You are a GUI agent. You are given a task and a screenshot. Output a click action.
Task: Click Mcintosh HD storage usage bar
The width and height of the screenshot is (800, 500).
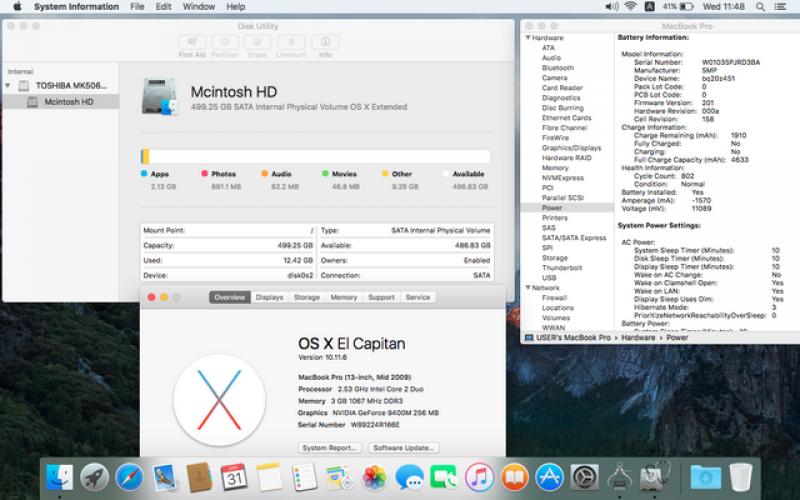coord(315,156)
